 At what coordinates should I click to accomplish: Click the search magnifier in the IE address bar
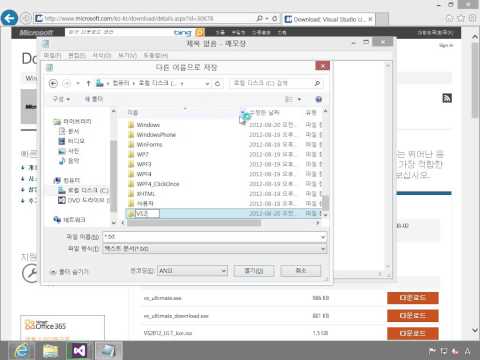pyautogui.click(x=259, y=19)
